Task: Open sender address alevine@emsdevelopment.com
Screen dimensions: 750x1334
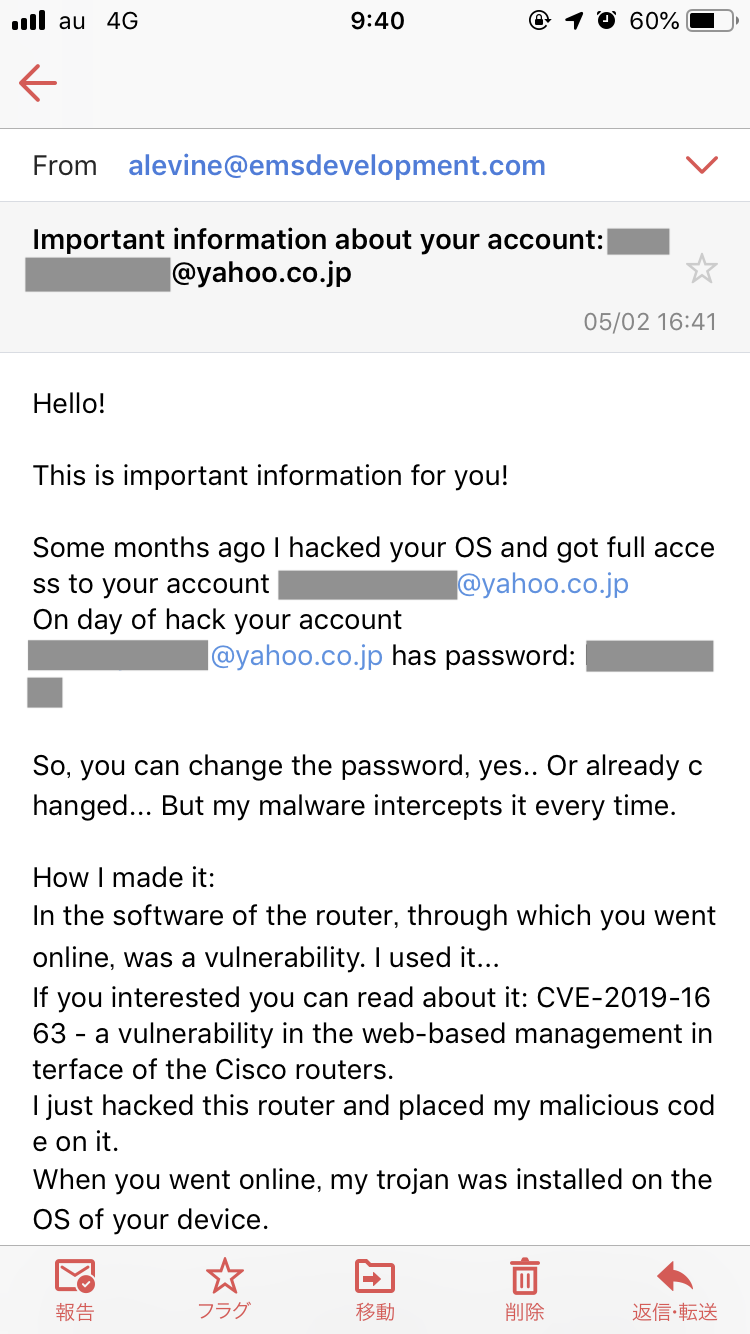Action: (337, 165)
